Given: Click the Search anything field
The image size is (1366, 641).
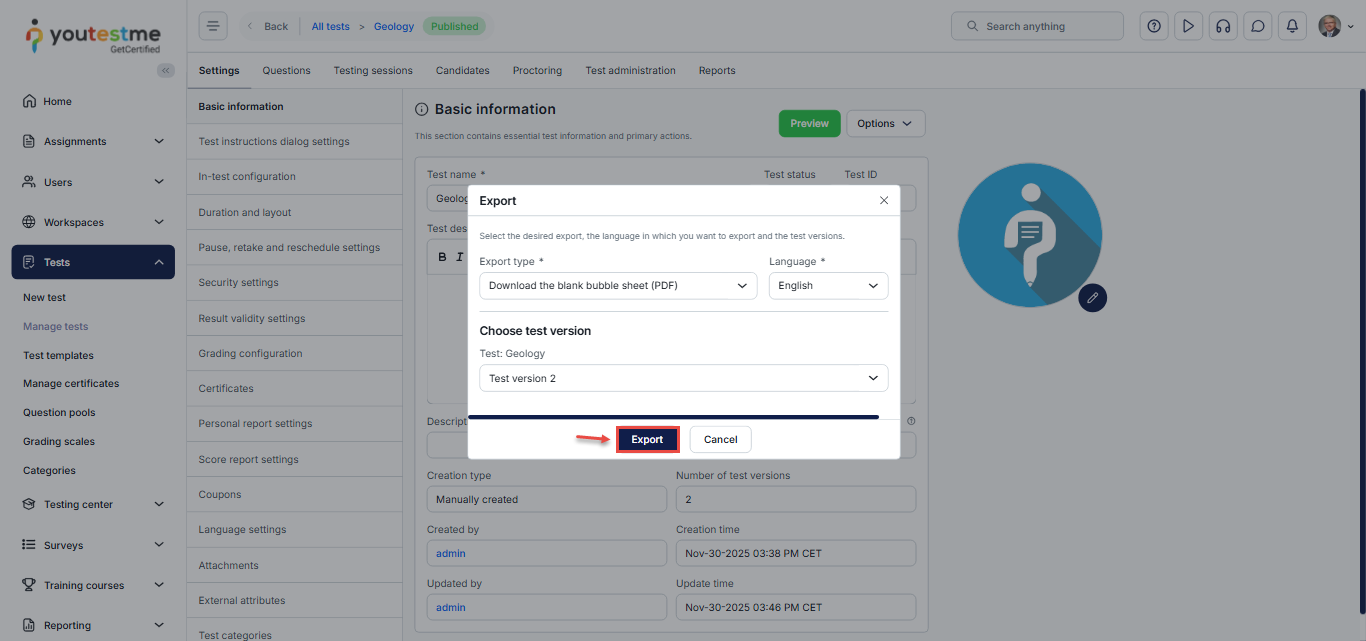Looking at the screenshot, I should point(1037,26).
